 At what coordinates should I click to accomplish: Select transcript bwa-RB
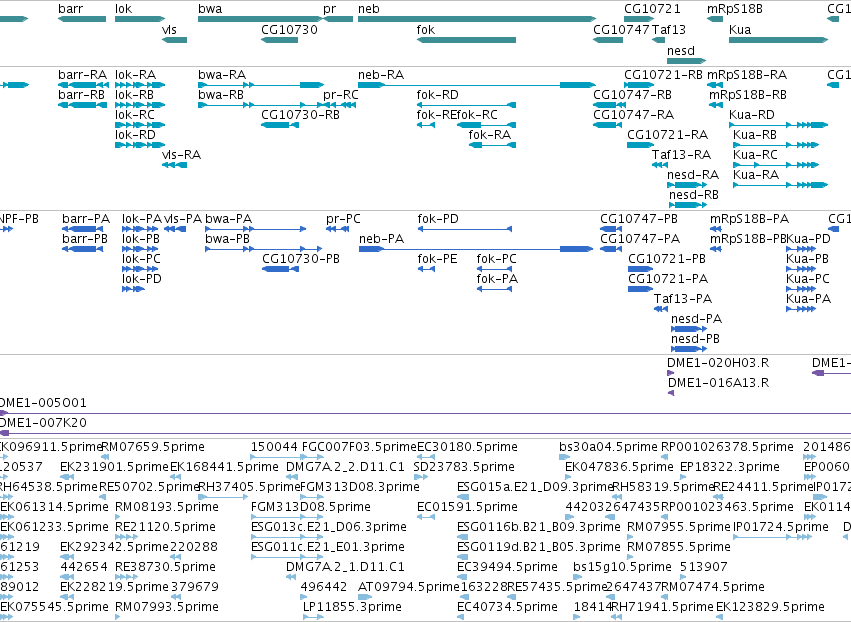[221, 95]
